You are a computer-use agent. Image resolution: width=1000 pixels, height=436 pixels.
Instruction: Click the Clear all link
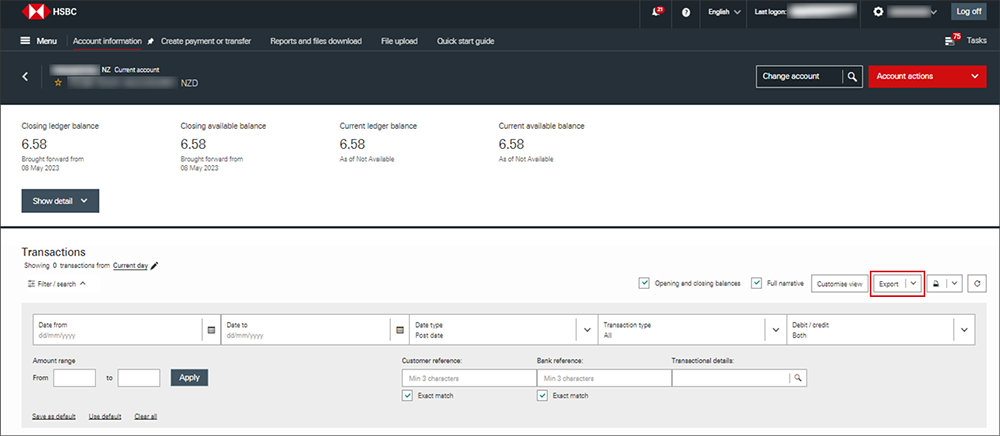point(145,416)
